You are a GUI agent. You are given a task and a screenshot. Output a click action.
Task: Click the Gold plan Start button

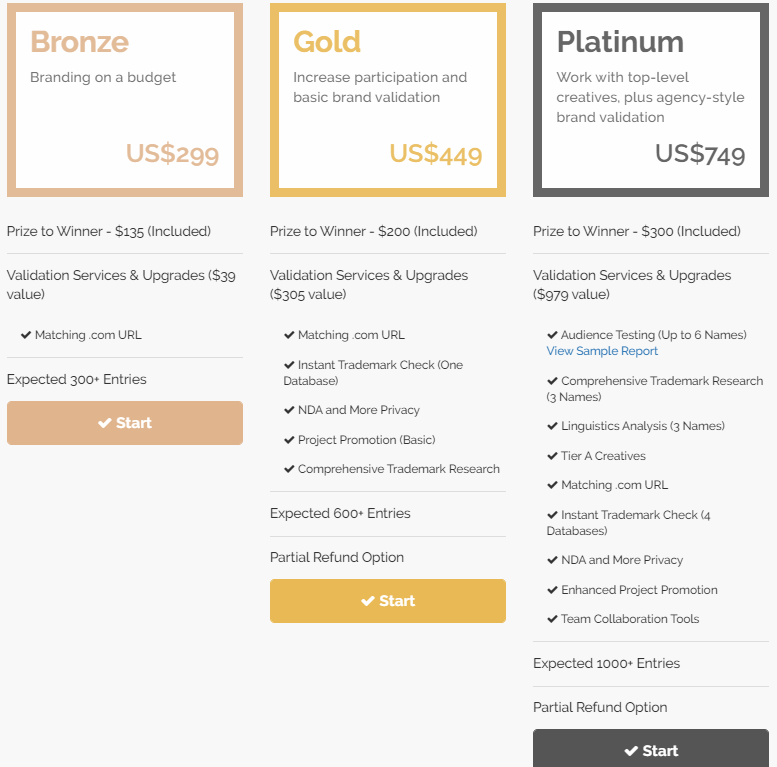(x=388, y=601)
